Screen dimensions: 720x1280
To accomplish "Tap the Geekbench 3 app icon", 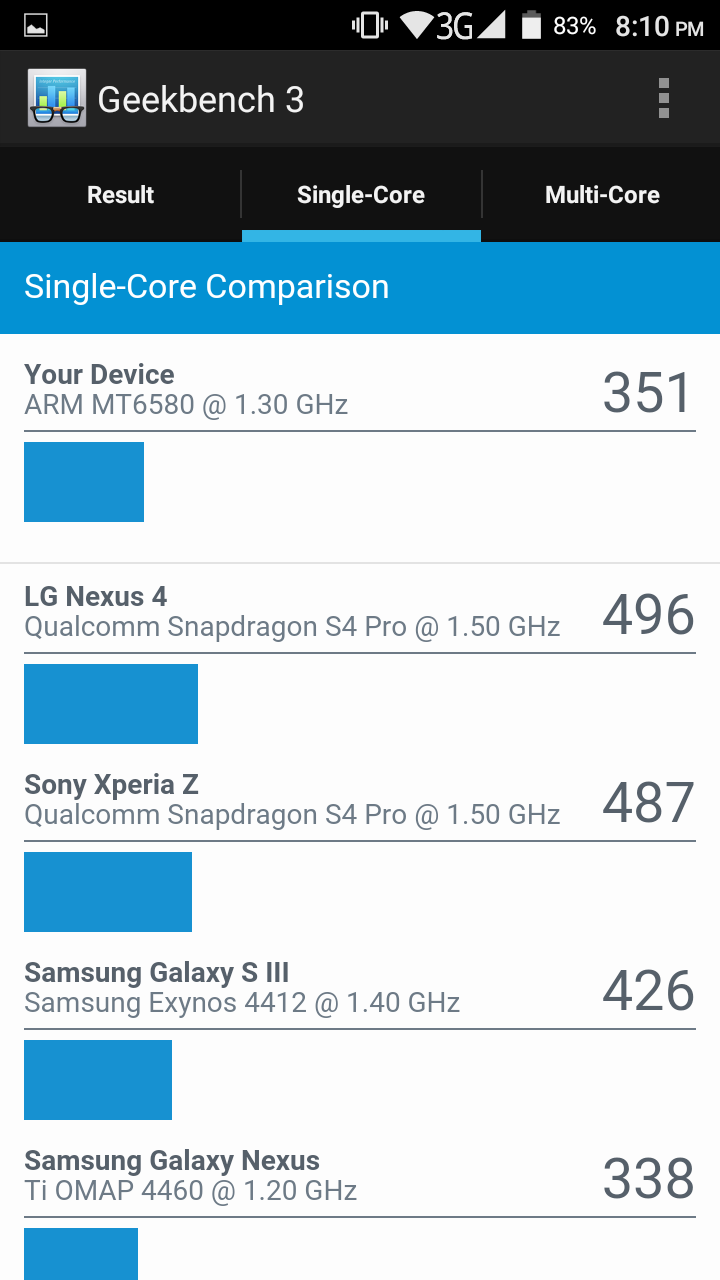I will tap(57, 99).
